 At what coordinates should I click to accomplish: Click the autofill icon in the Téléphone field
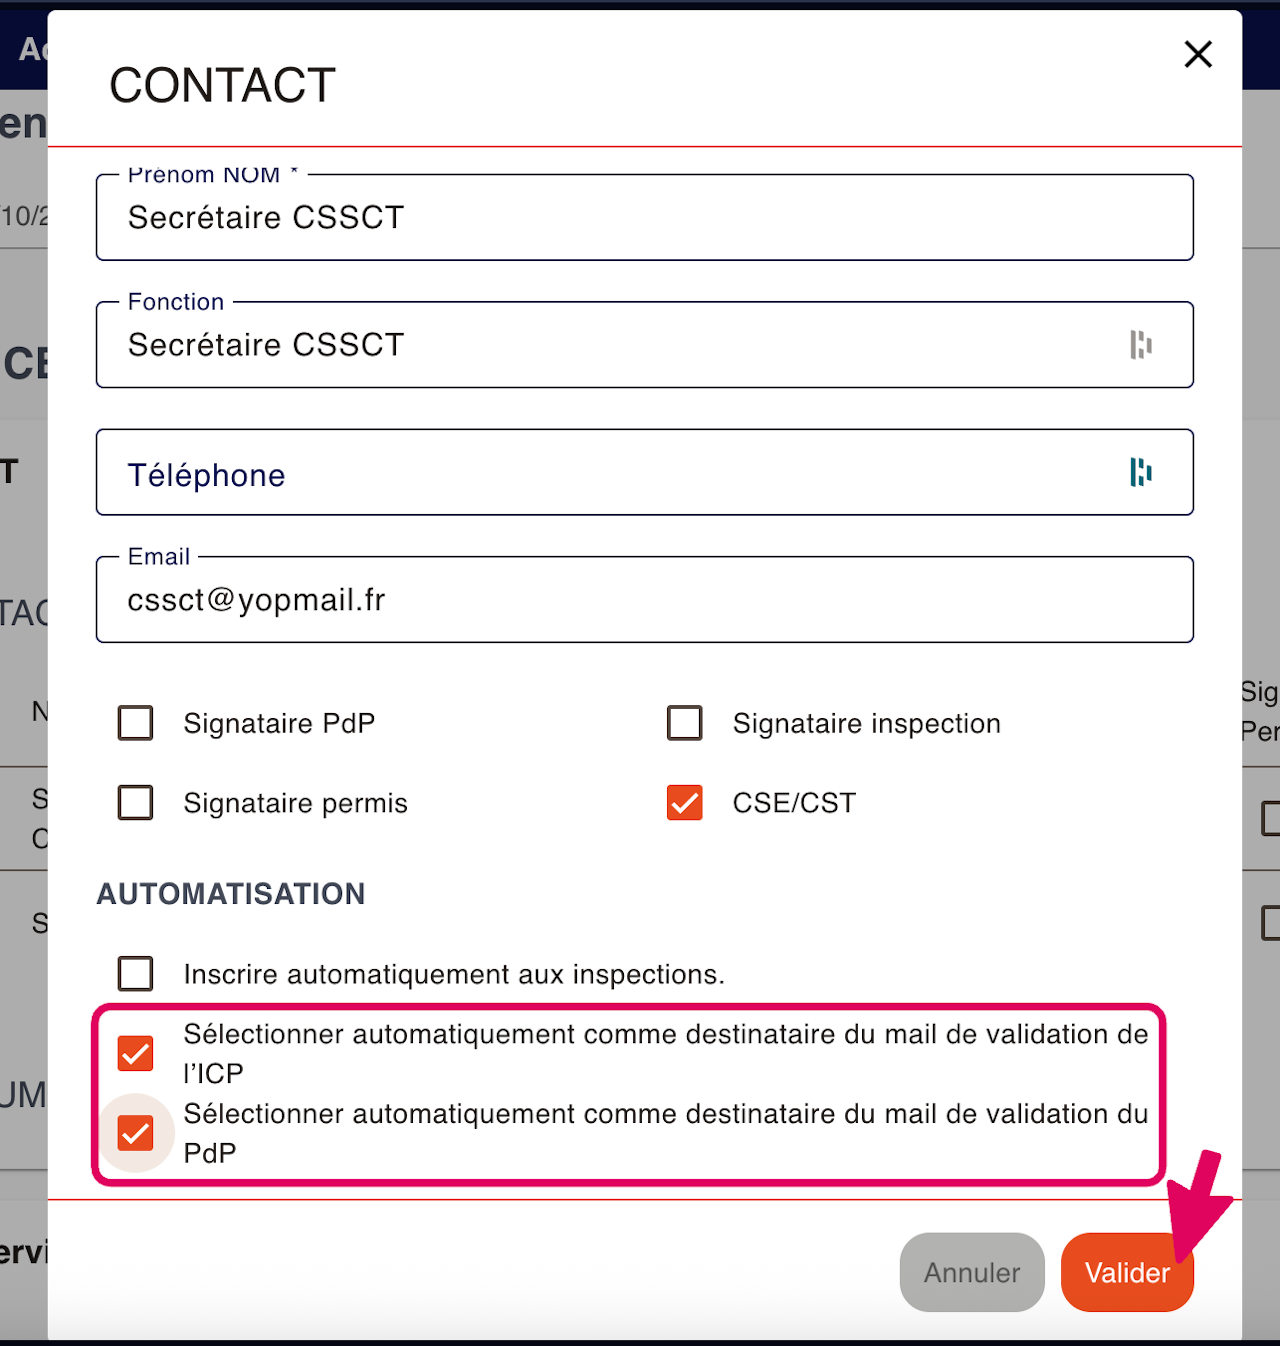pos(1141,472)
